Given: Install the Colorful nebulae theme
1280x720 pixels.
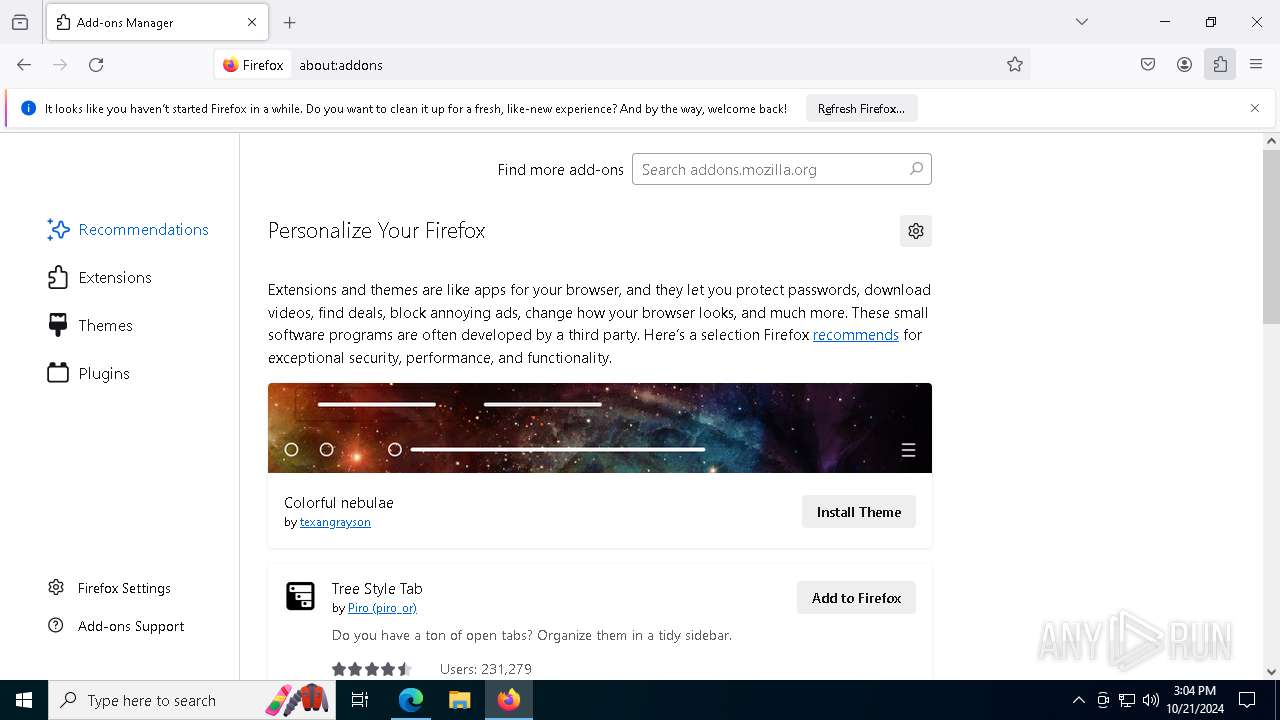Looking at the screenshot, I should 858,512.
